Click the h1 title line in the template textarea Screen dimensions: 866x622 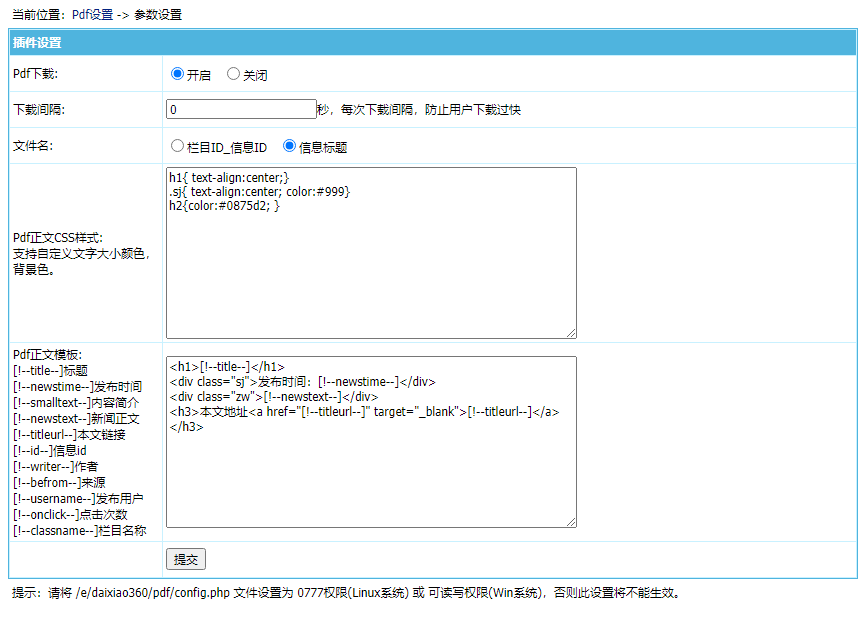tap(227, 367)
